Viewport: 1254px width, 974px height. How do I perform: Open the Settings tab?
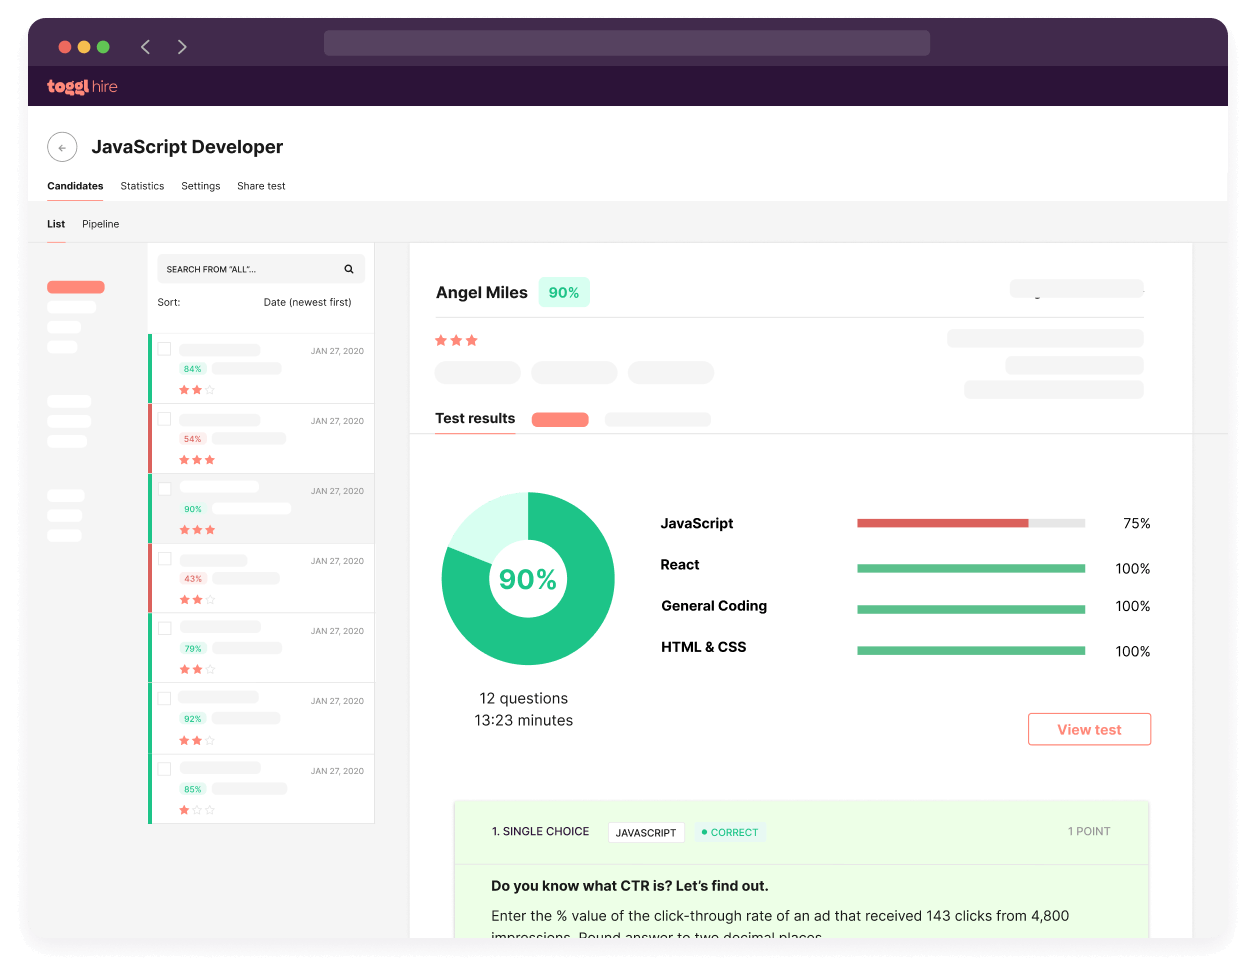201,186
